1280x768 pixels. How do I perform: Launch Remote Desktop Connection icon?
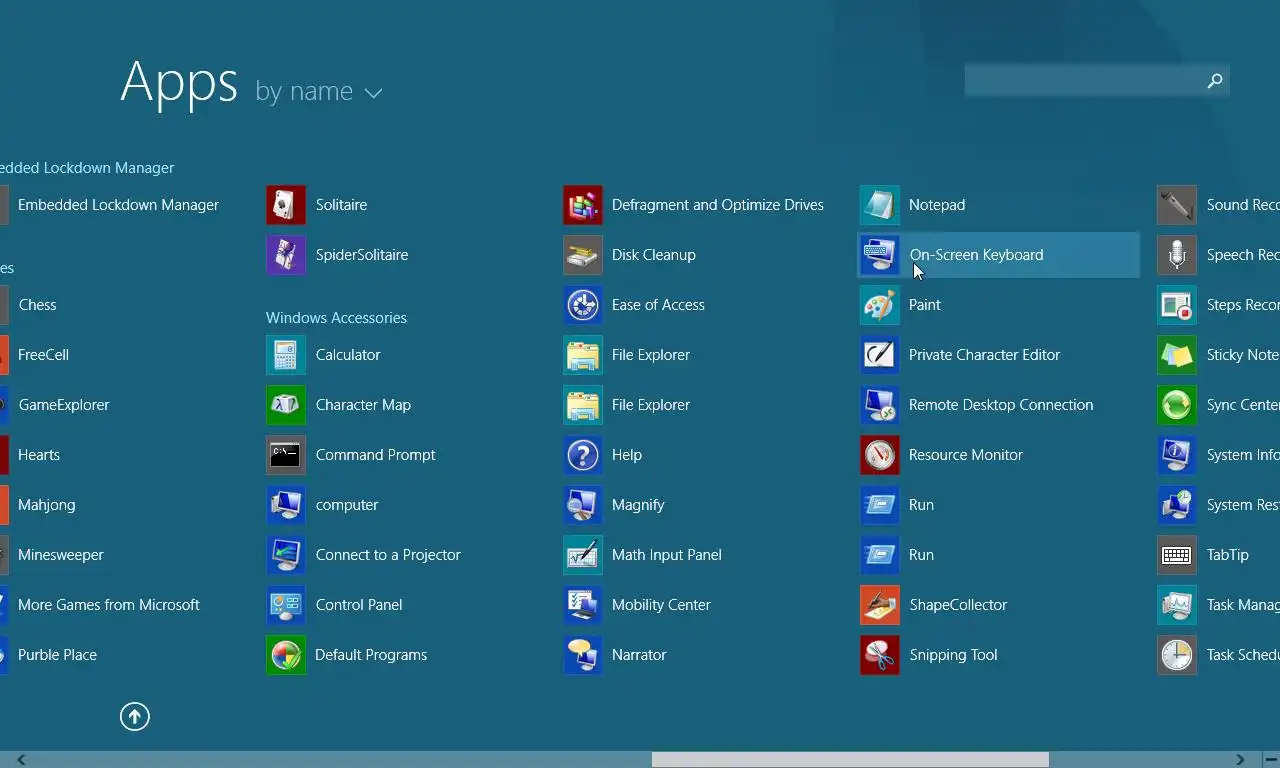[x=880, y=405]
